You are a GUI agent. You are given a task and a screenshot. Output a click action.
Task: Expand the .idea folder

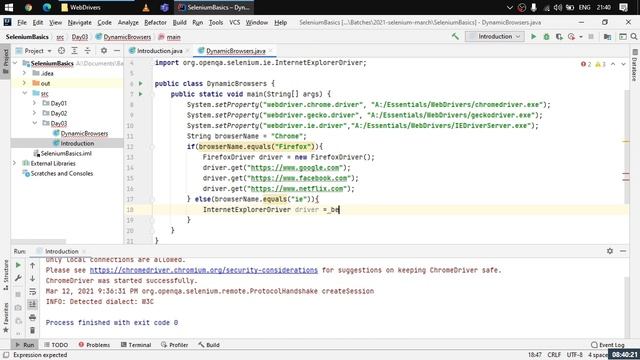24,73
